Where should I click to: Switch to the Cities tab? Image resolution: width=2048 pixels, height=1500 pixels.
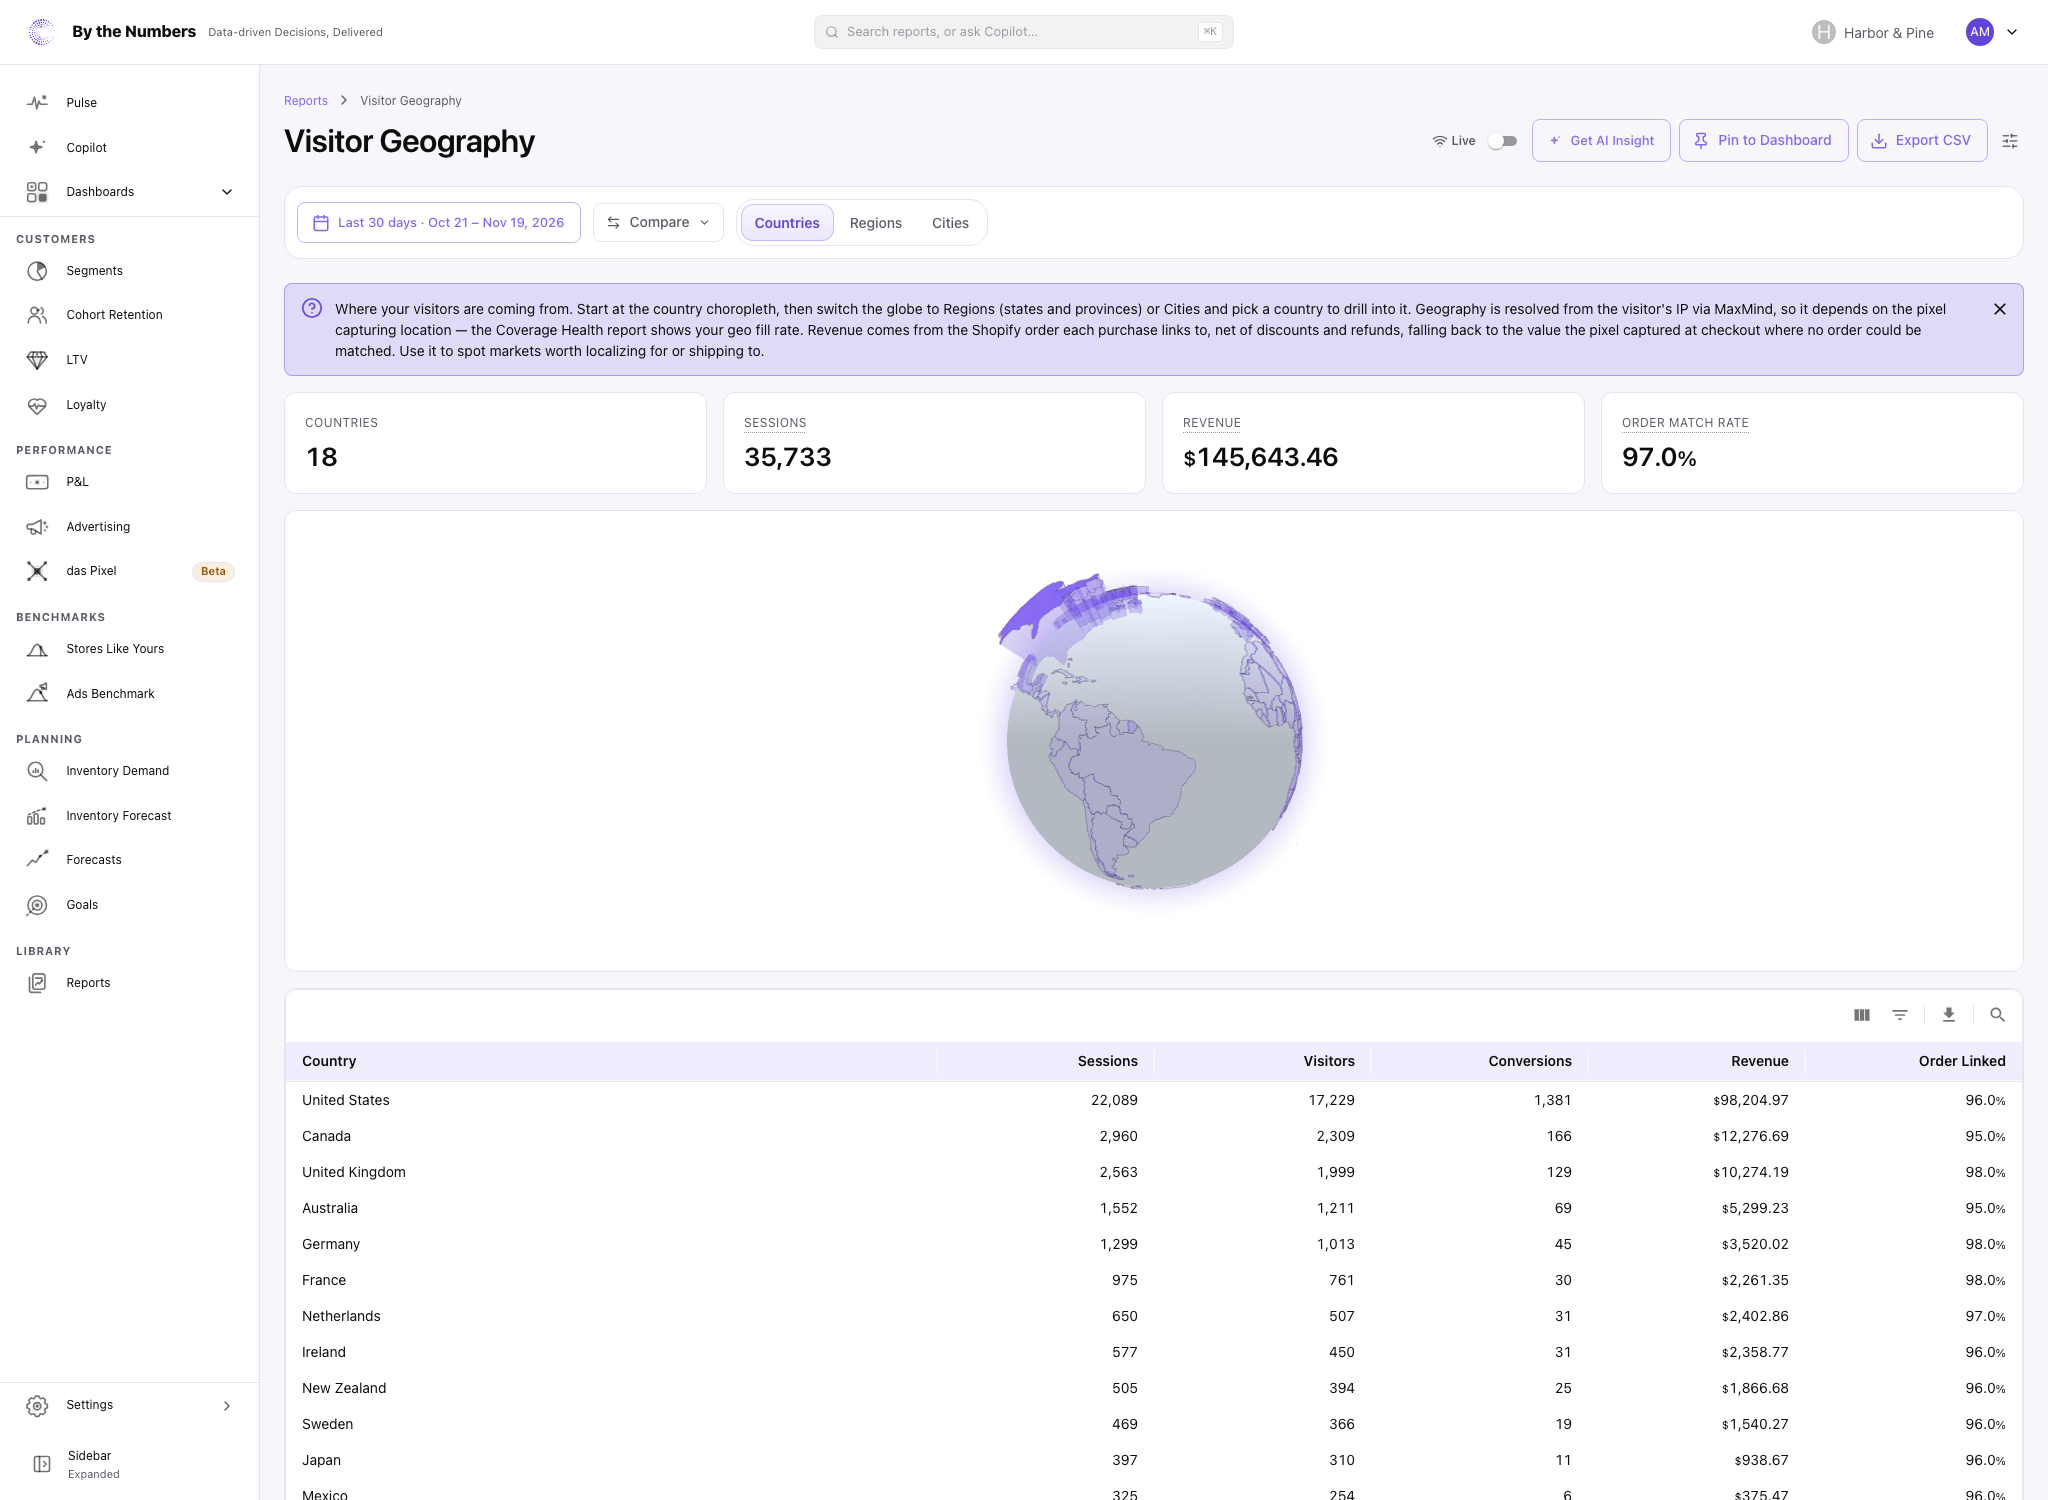tap(950, 223)
